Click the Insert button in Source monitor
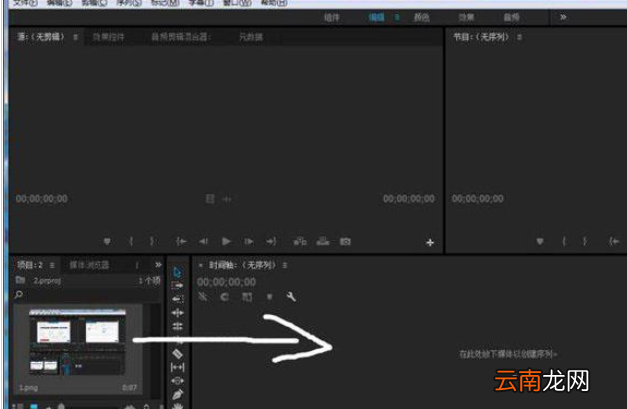The image size is (627, 409). (x=300, y=241)
